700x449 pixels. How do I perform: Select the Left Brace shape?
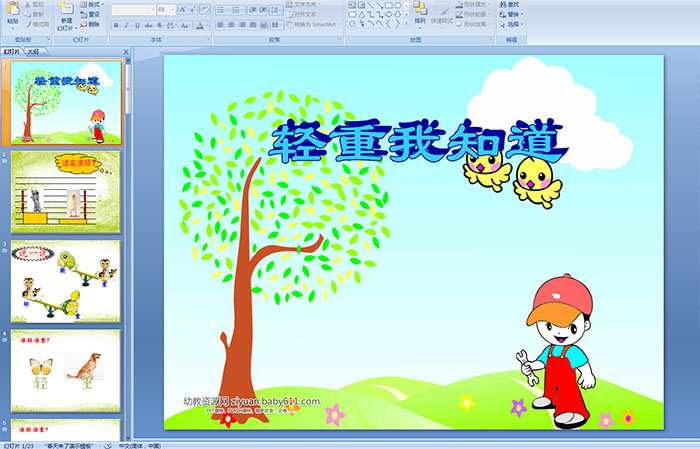(388, 23)
